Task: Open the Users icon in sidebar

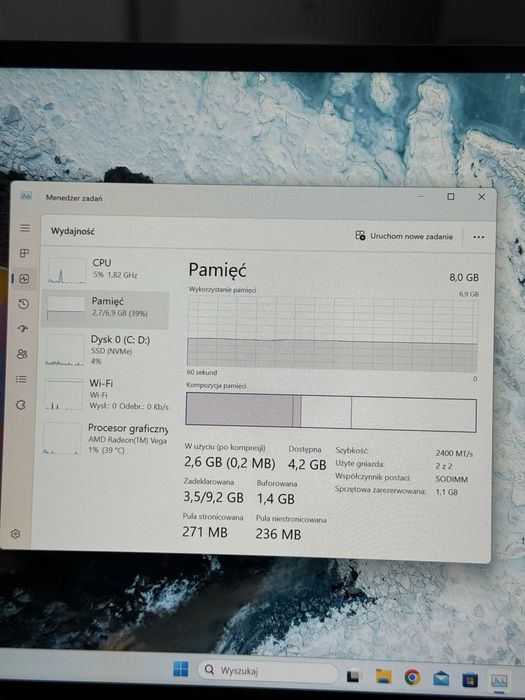Action: [22, 354]
